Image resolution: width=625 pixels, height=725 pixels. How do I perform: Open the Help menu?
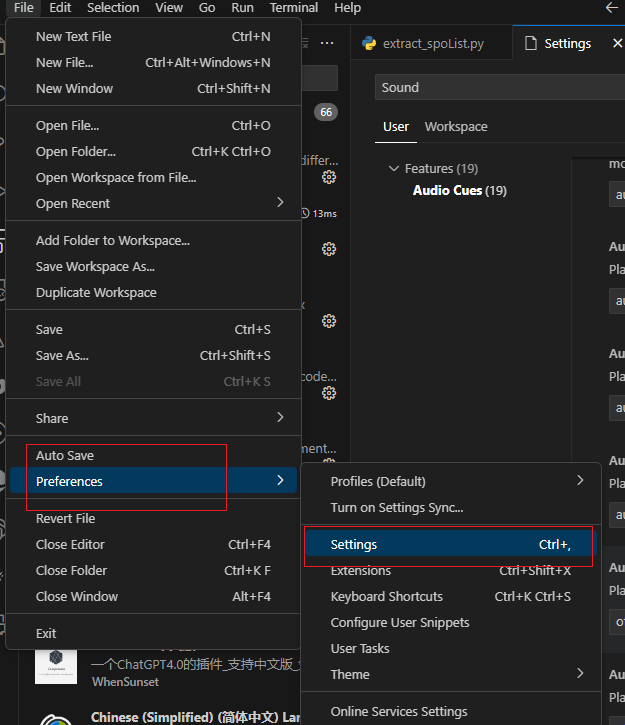pyautogui.click(x=348, y=8)
